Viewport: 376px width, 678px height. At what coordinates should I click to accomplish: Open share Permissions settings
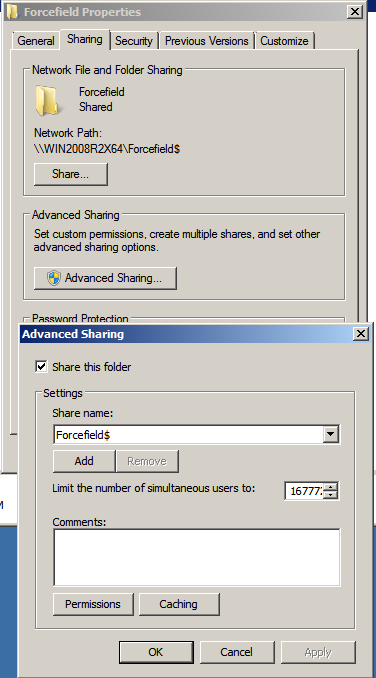(93, 604)
